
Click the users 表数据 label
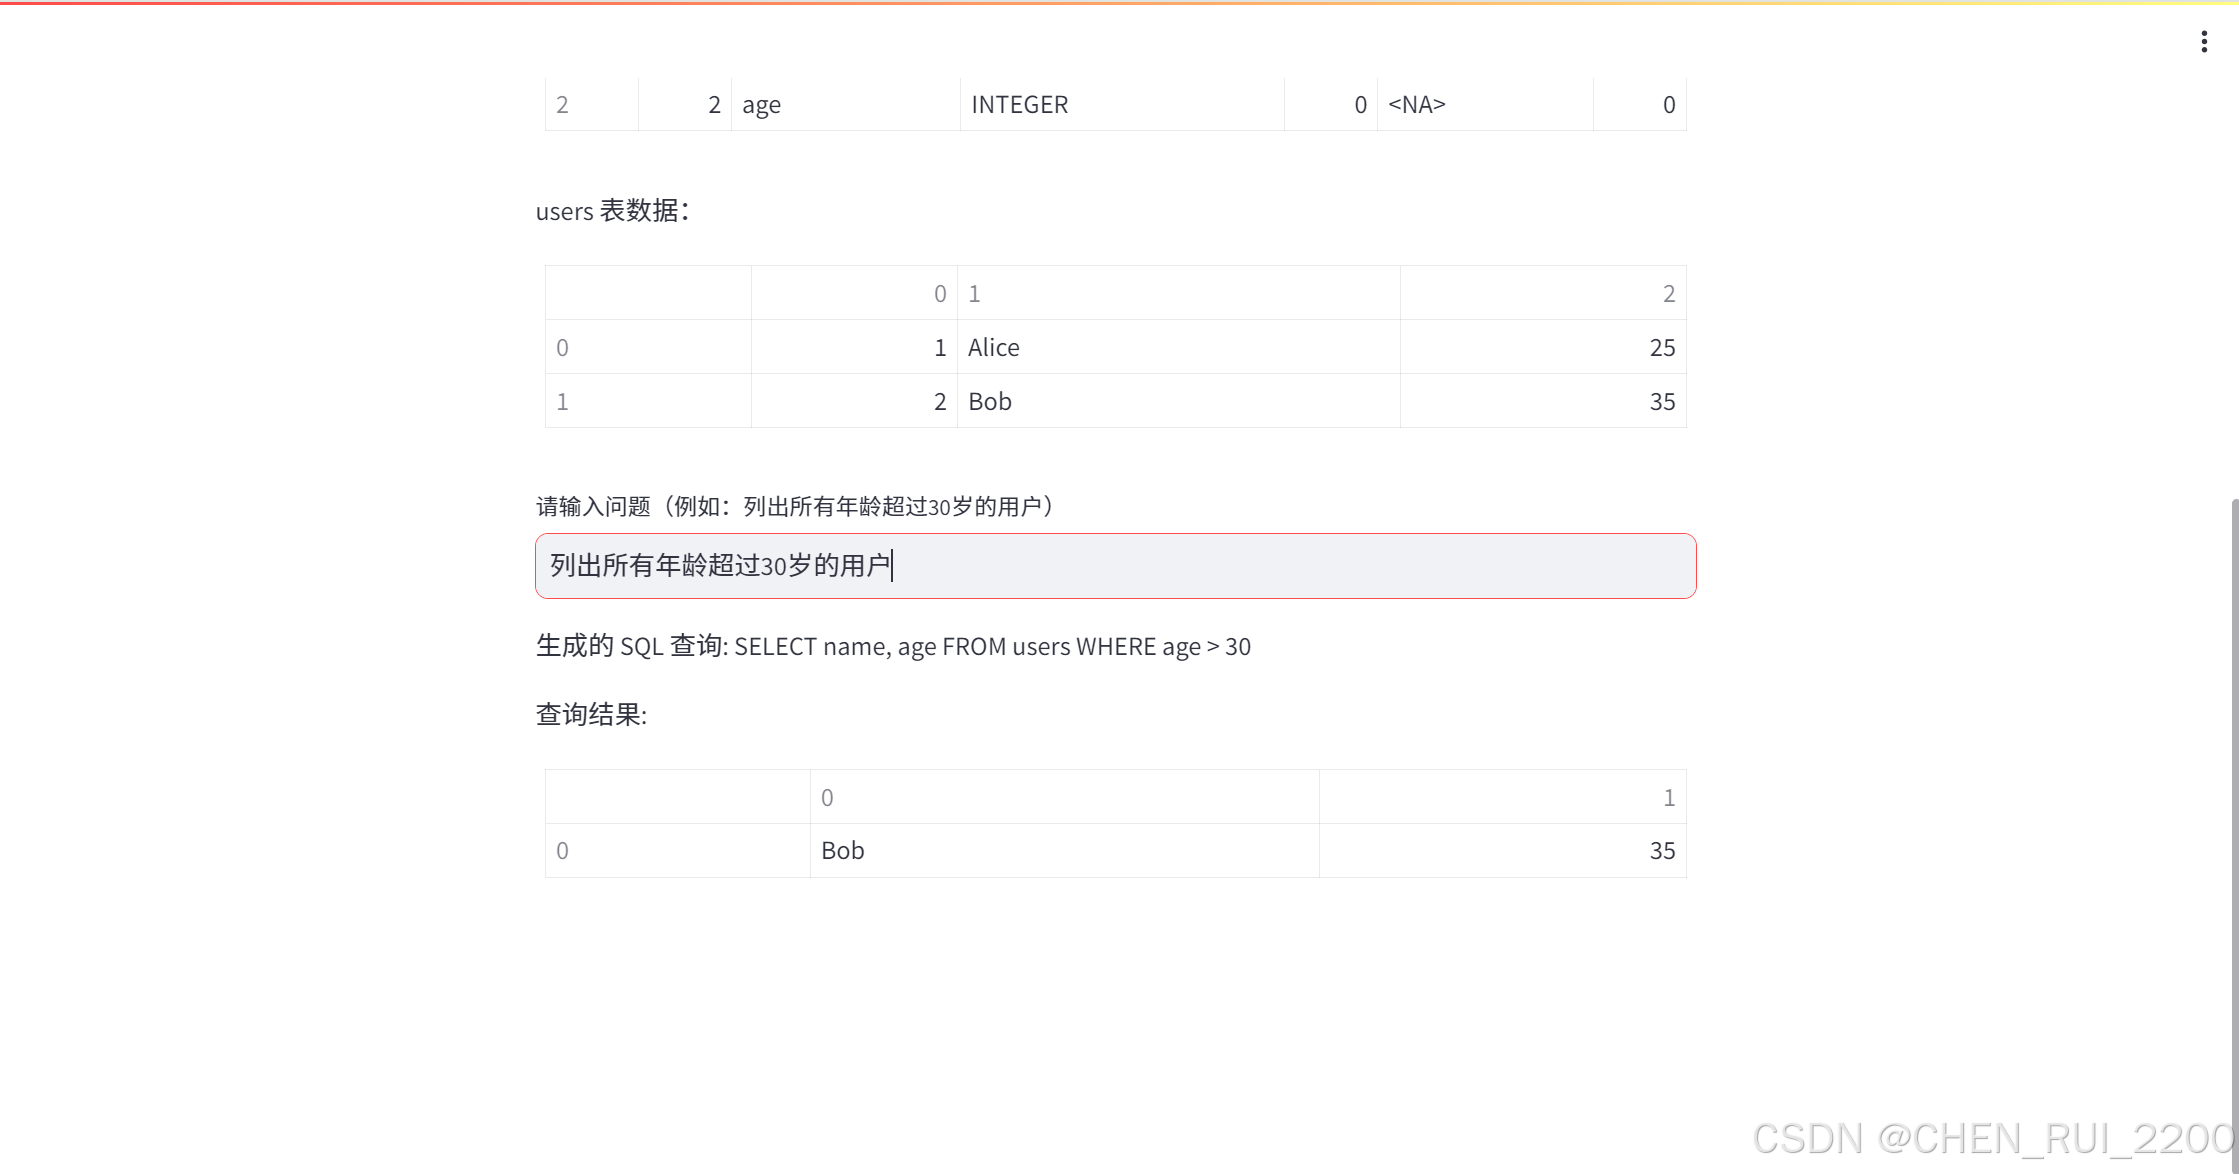612,211
